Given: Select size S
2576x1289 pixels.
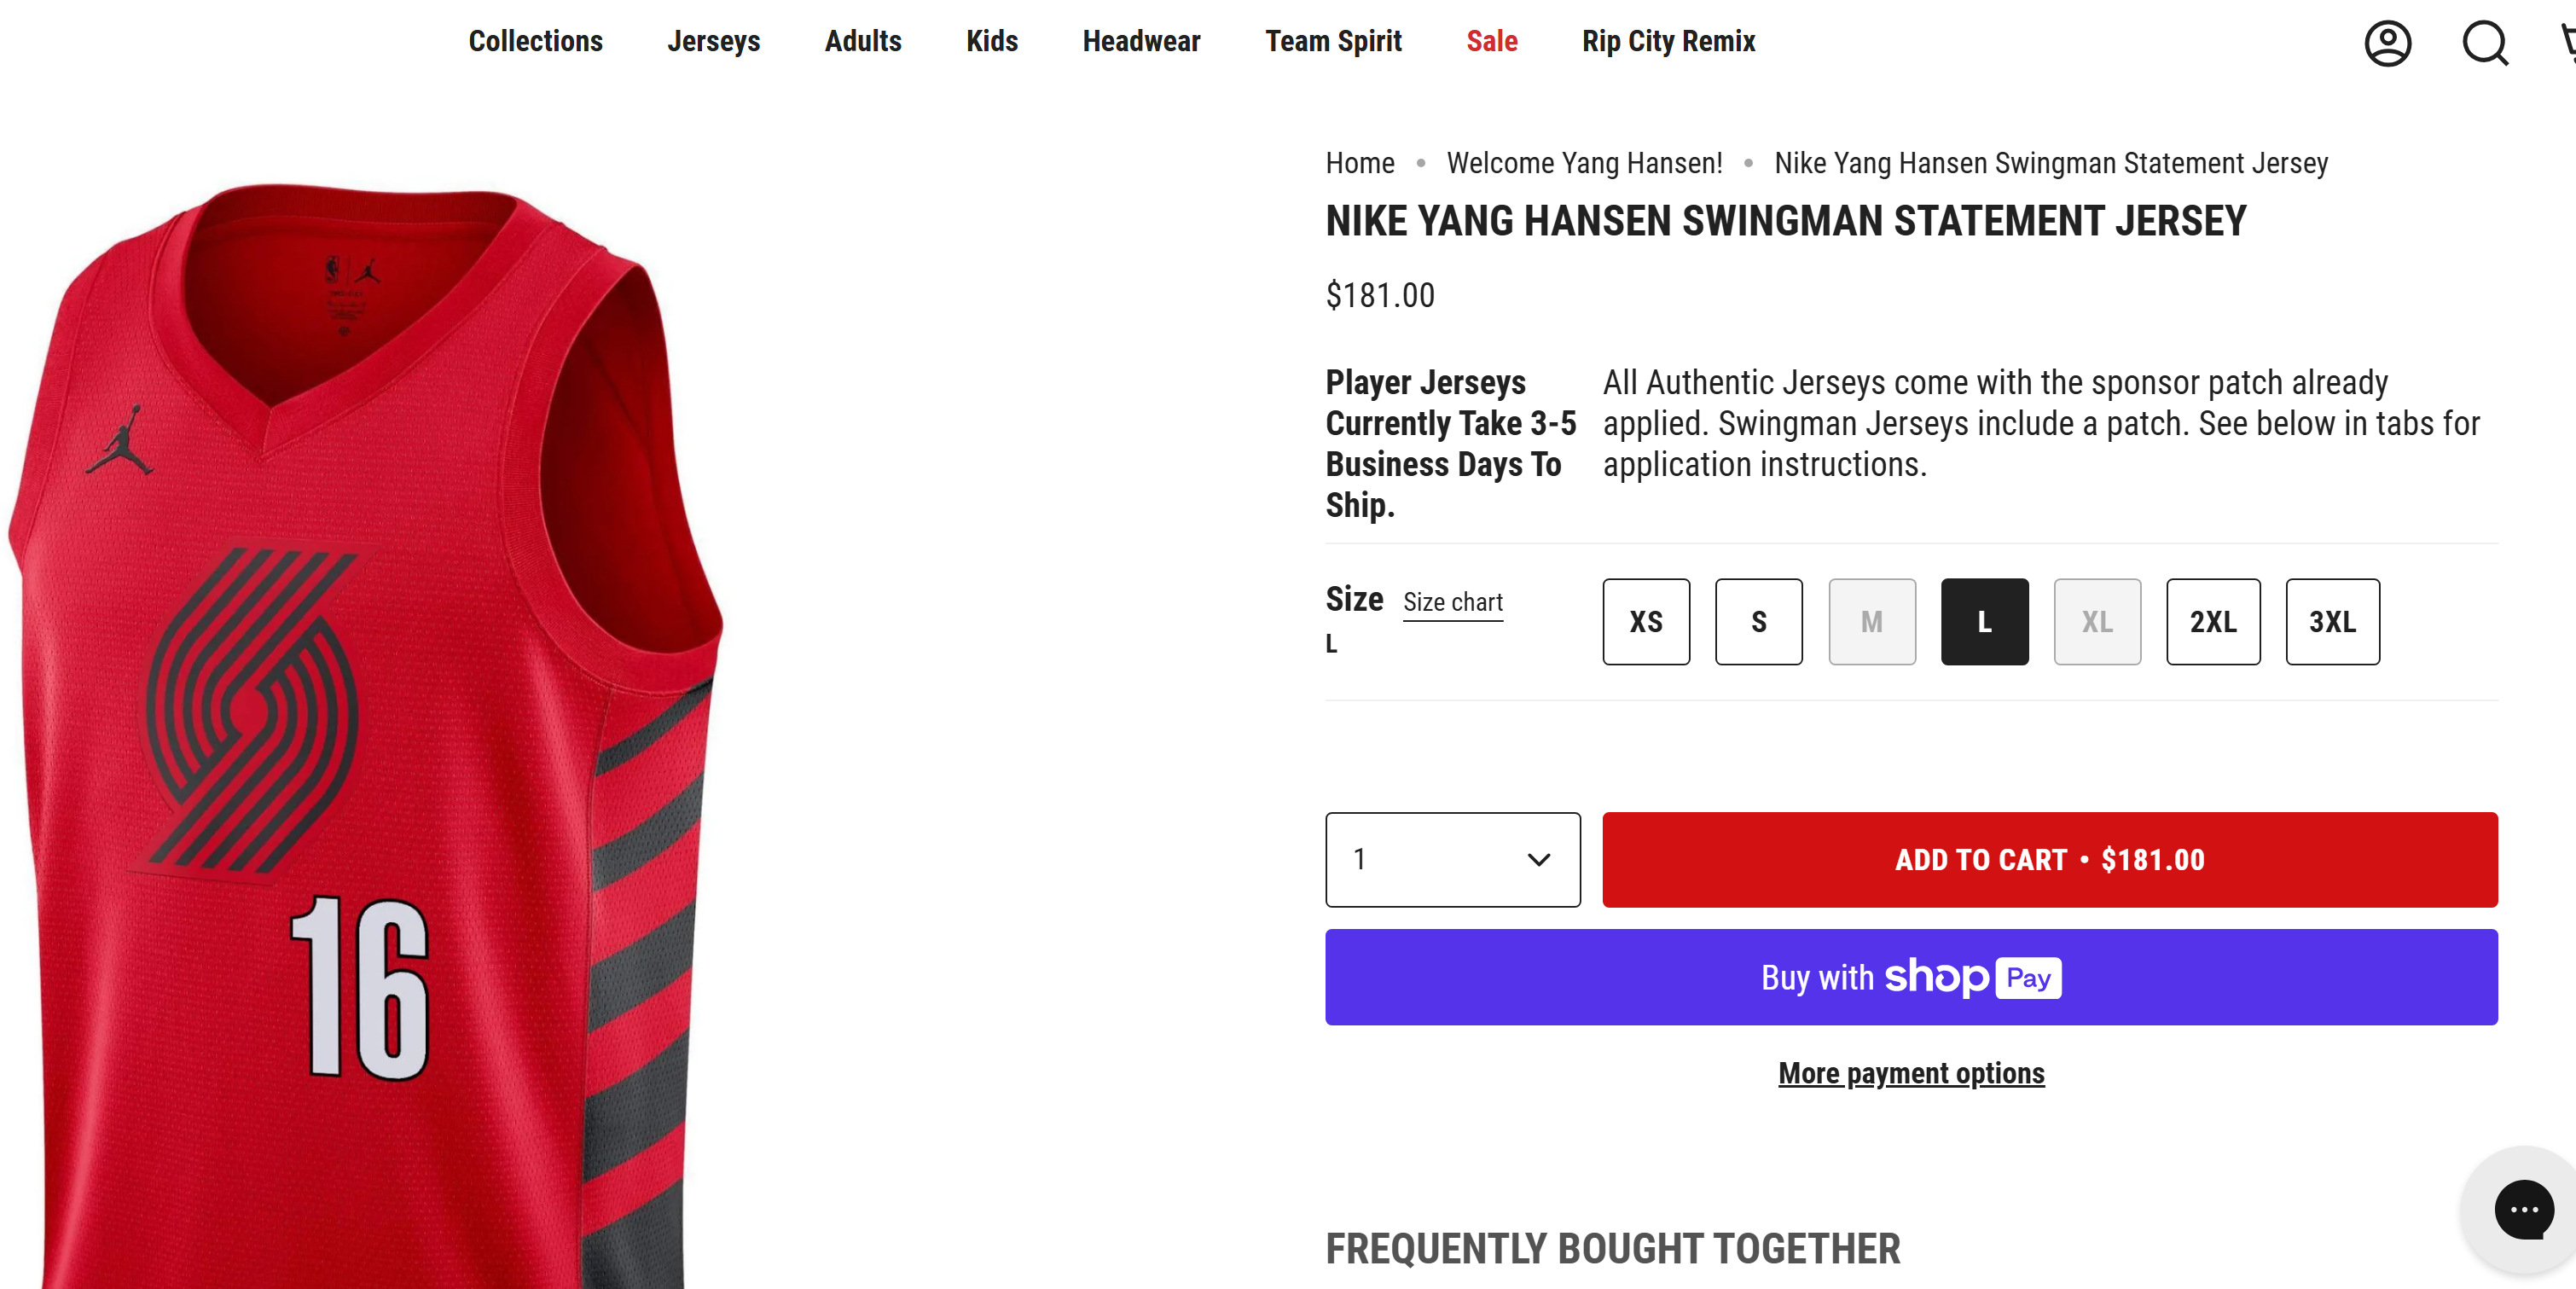Looking at the screenshot, I should click(1759, 621).
